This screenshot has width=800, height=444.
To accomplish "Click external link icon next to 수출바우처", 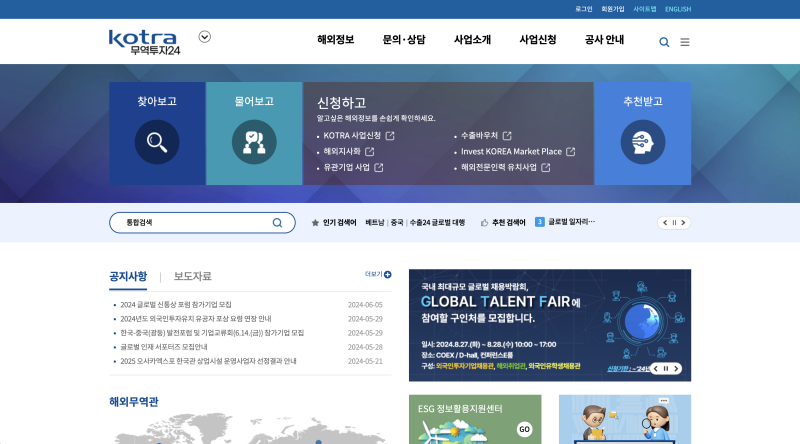I will tap(507, 136).
